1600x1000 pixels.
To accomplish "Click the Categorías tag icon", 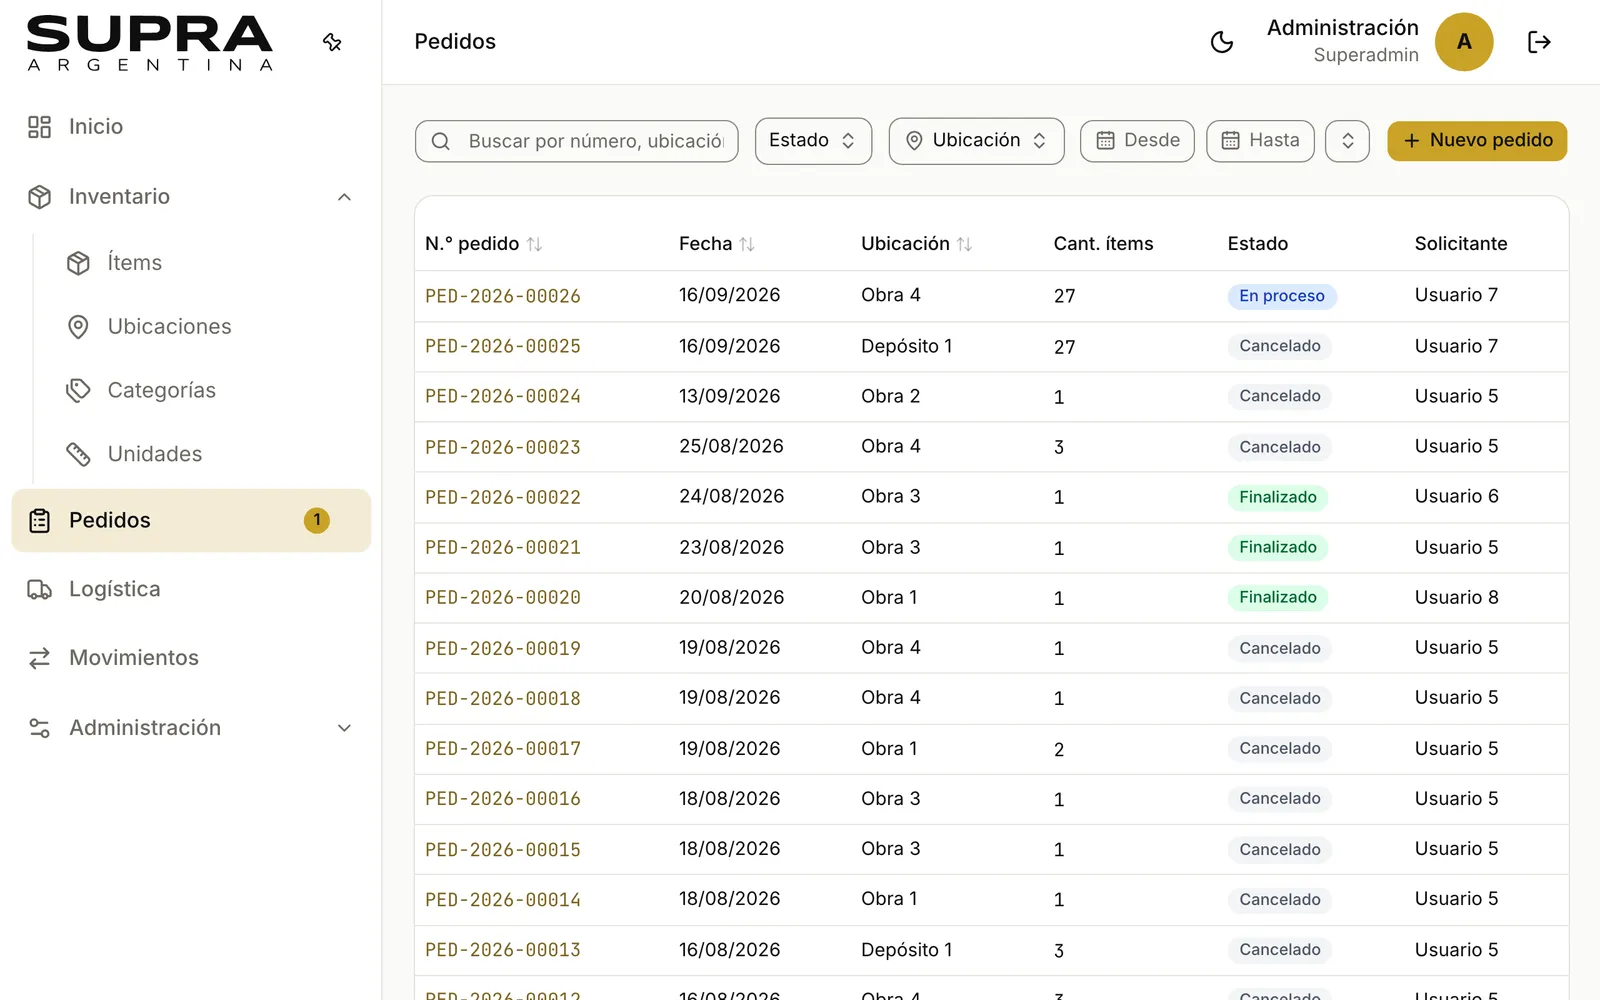I will coord(78,391).
